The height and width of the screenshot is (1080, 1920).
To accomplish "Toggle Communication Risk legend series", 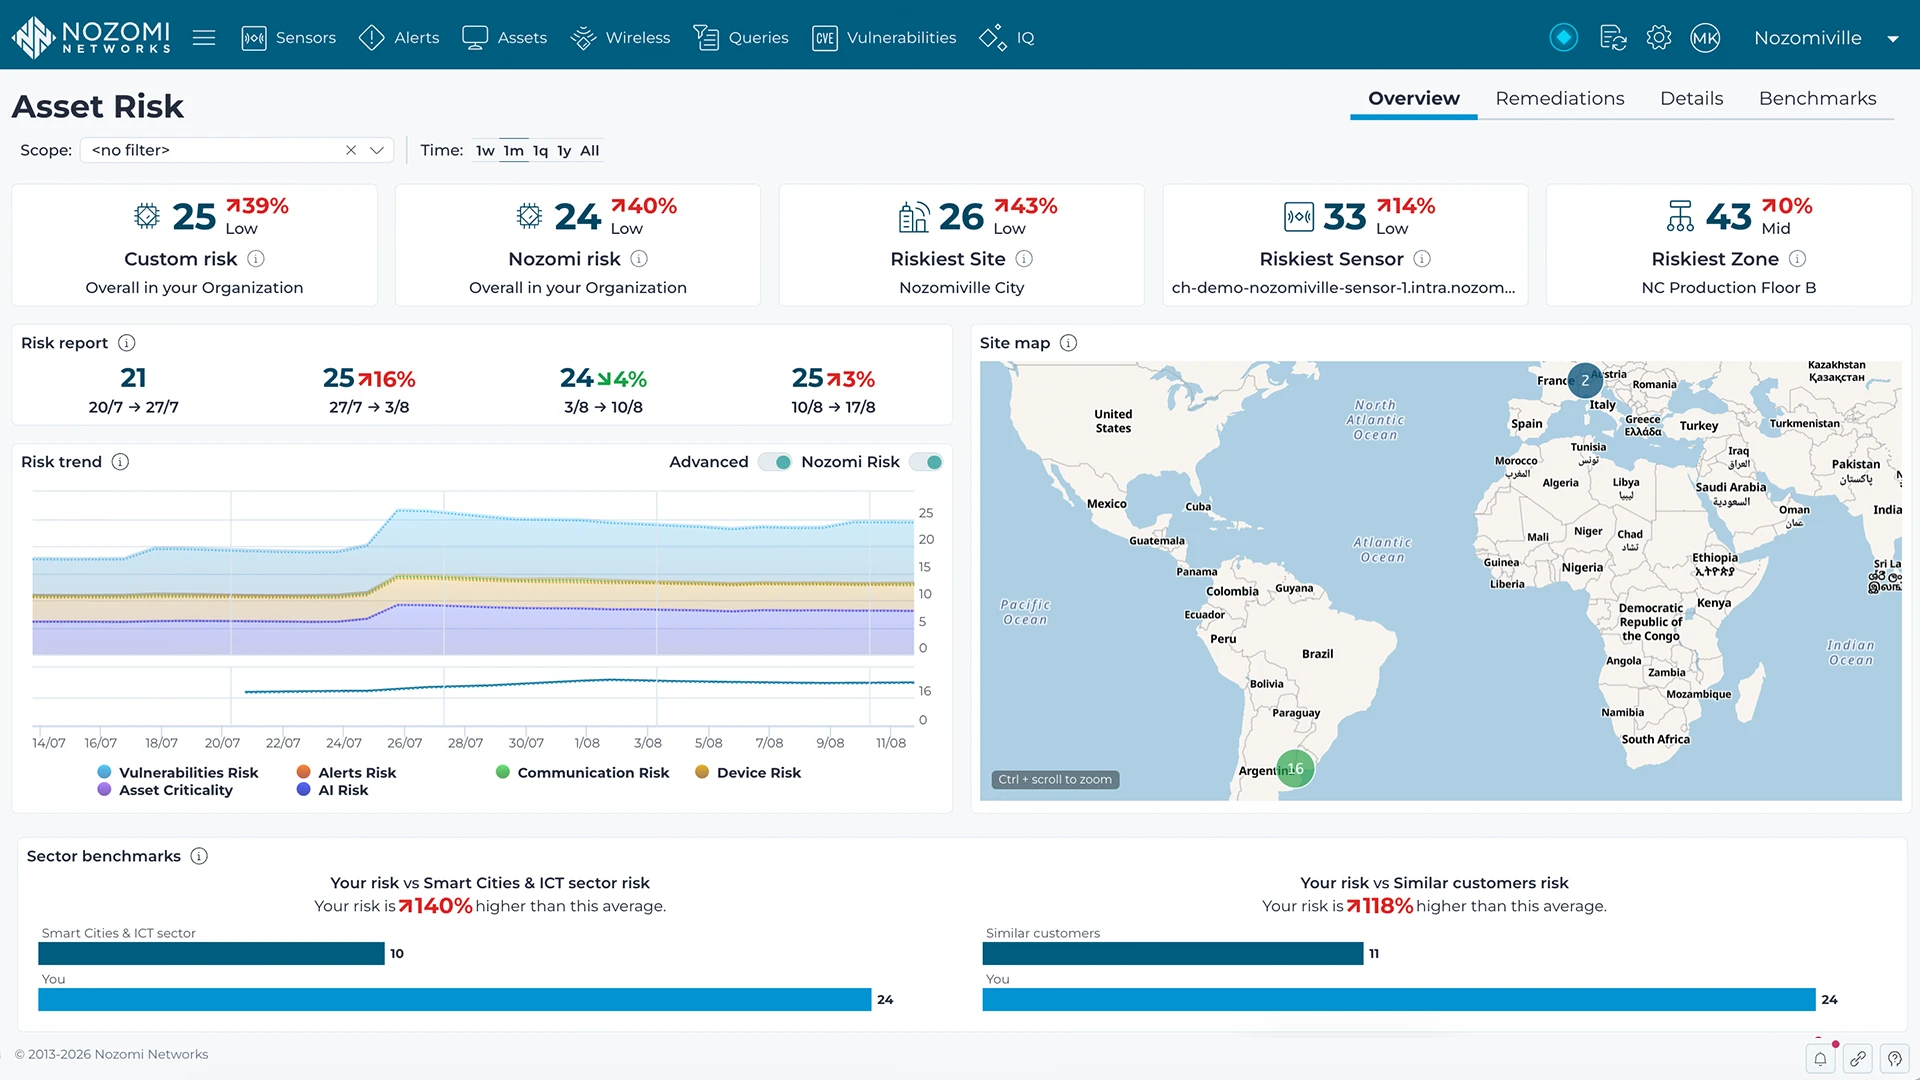I will click(x=583, y=772).
